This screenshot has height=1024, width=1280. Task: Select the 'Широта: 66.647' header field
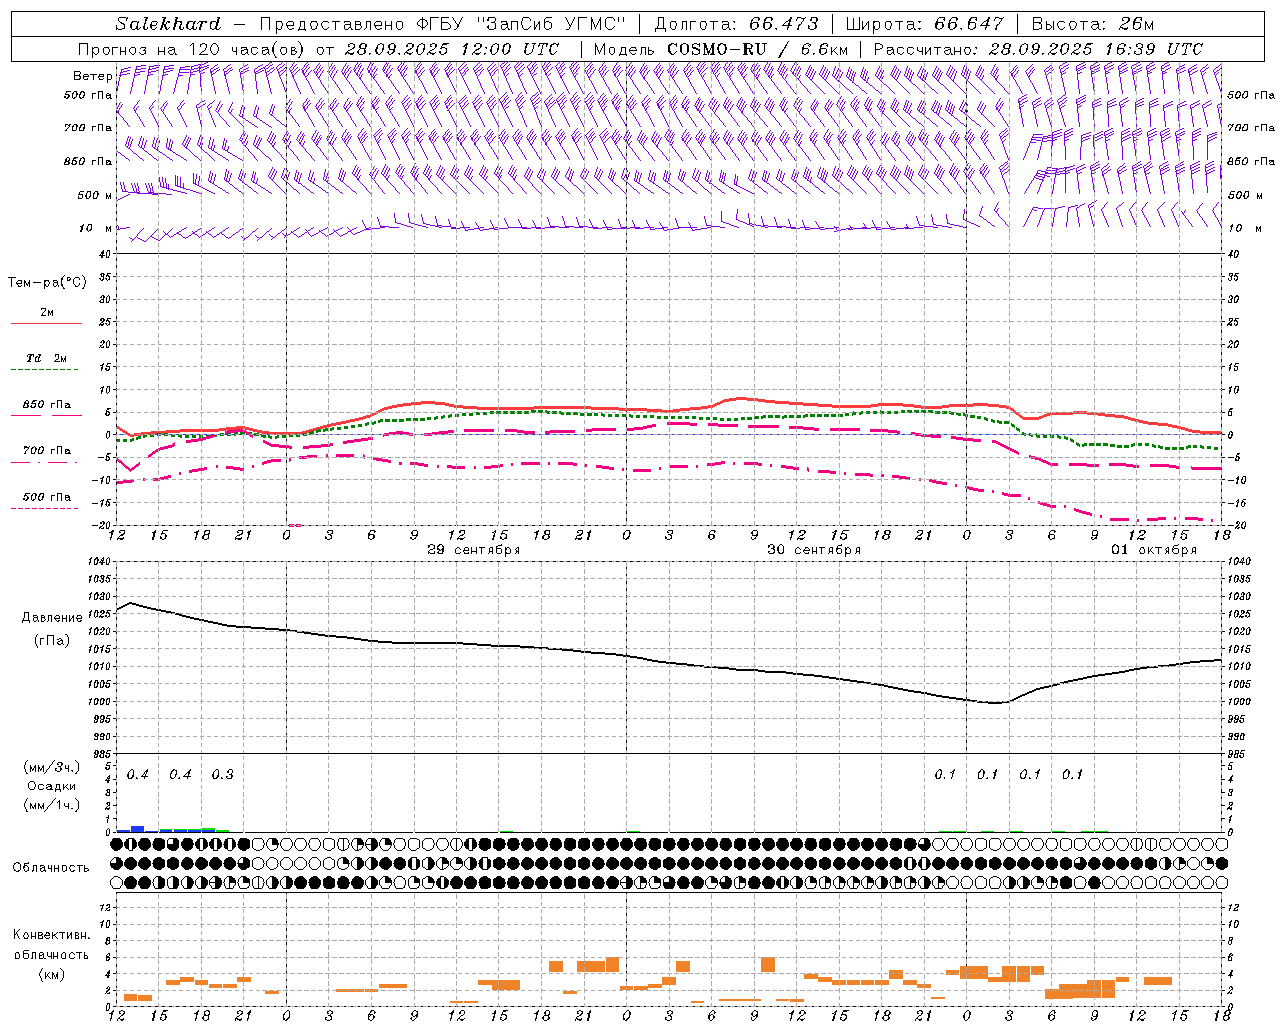(x=924, y=24)
